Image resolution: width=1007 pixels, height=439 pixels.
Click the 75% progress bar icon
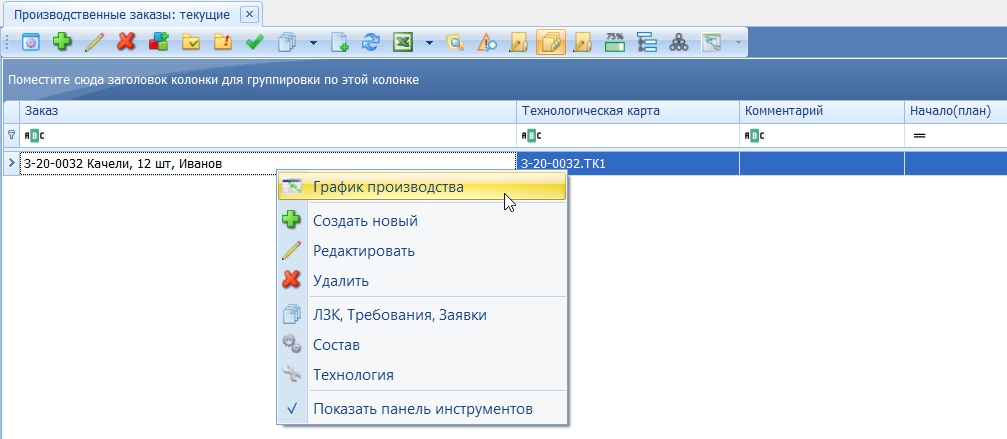click(615, 43)
